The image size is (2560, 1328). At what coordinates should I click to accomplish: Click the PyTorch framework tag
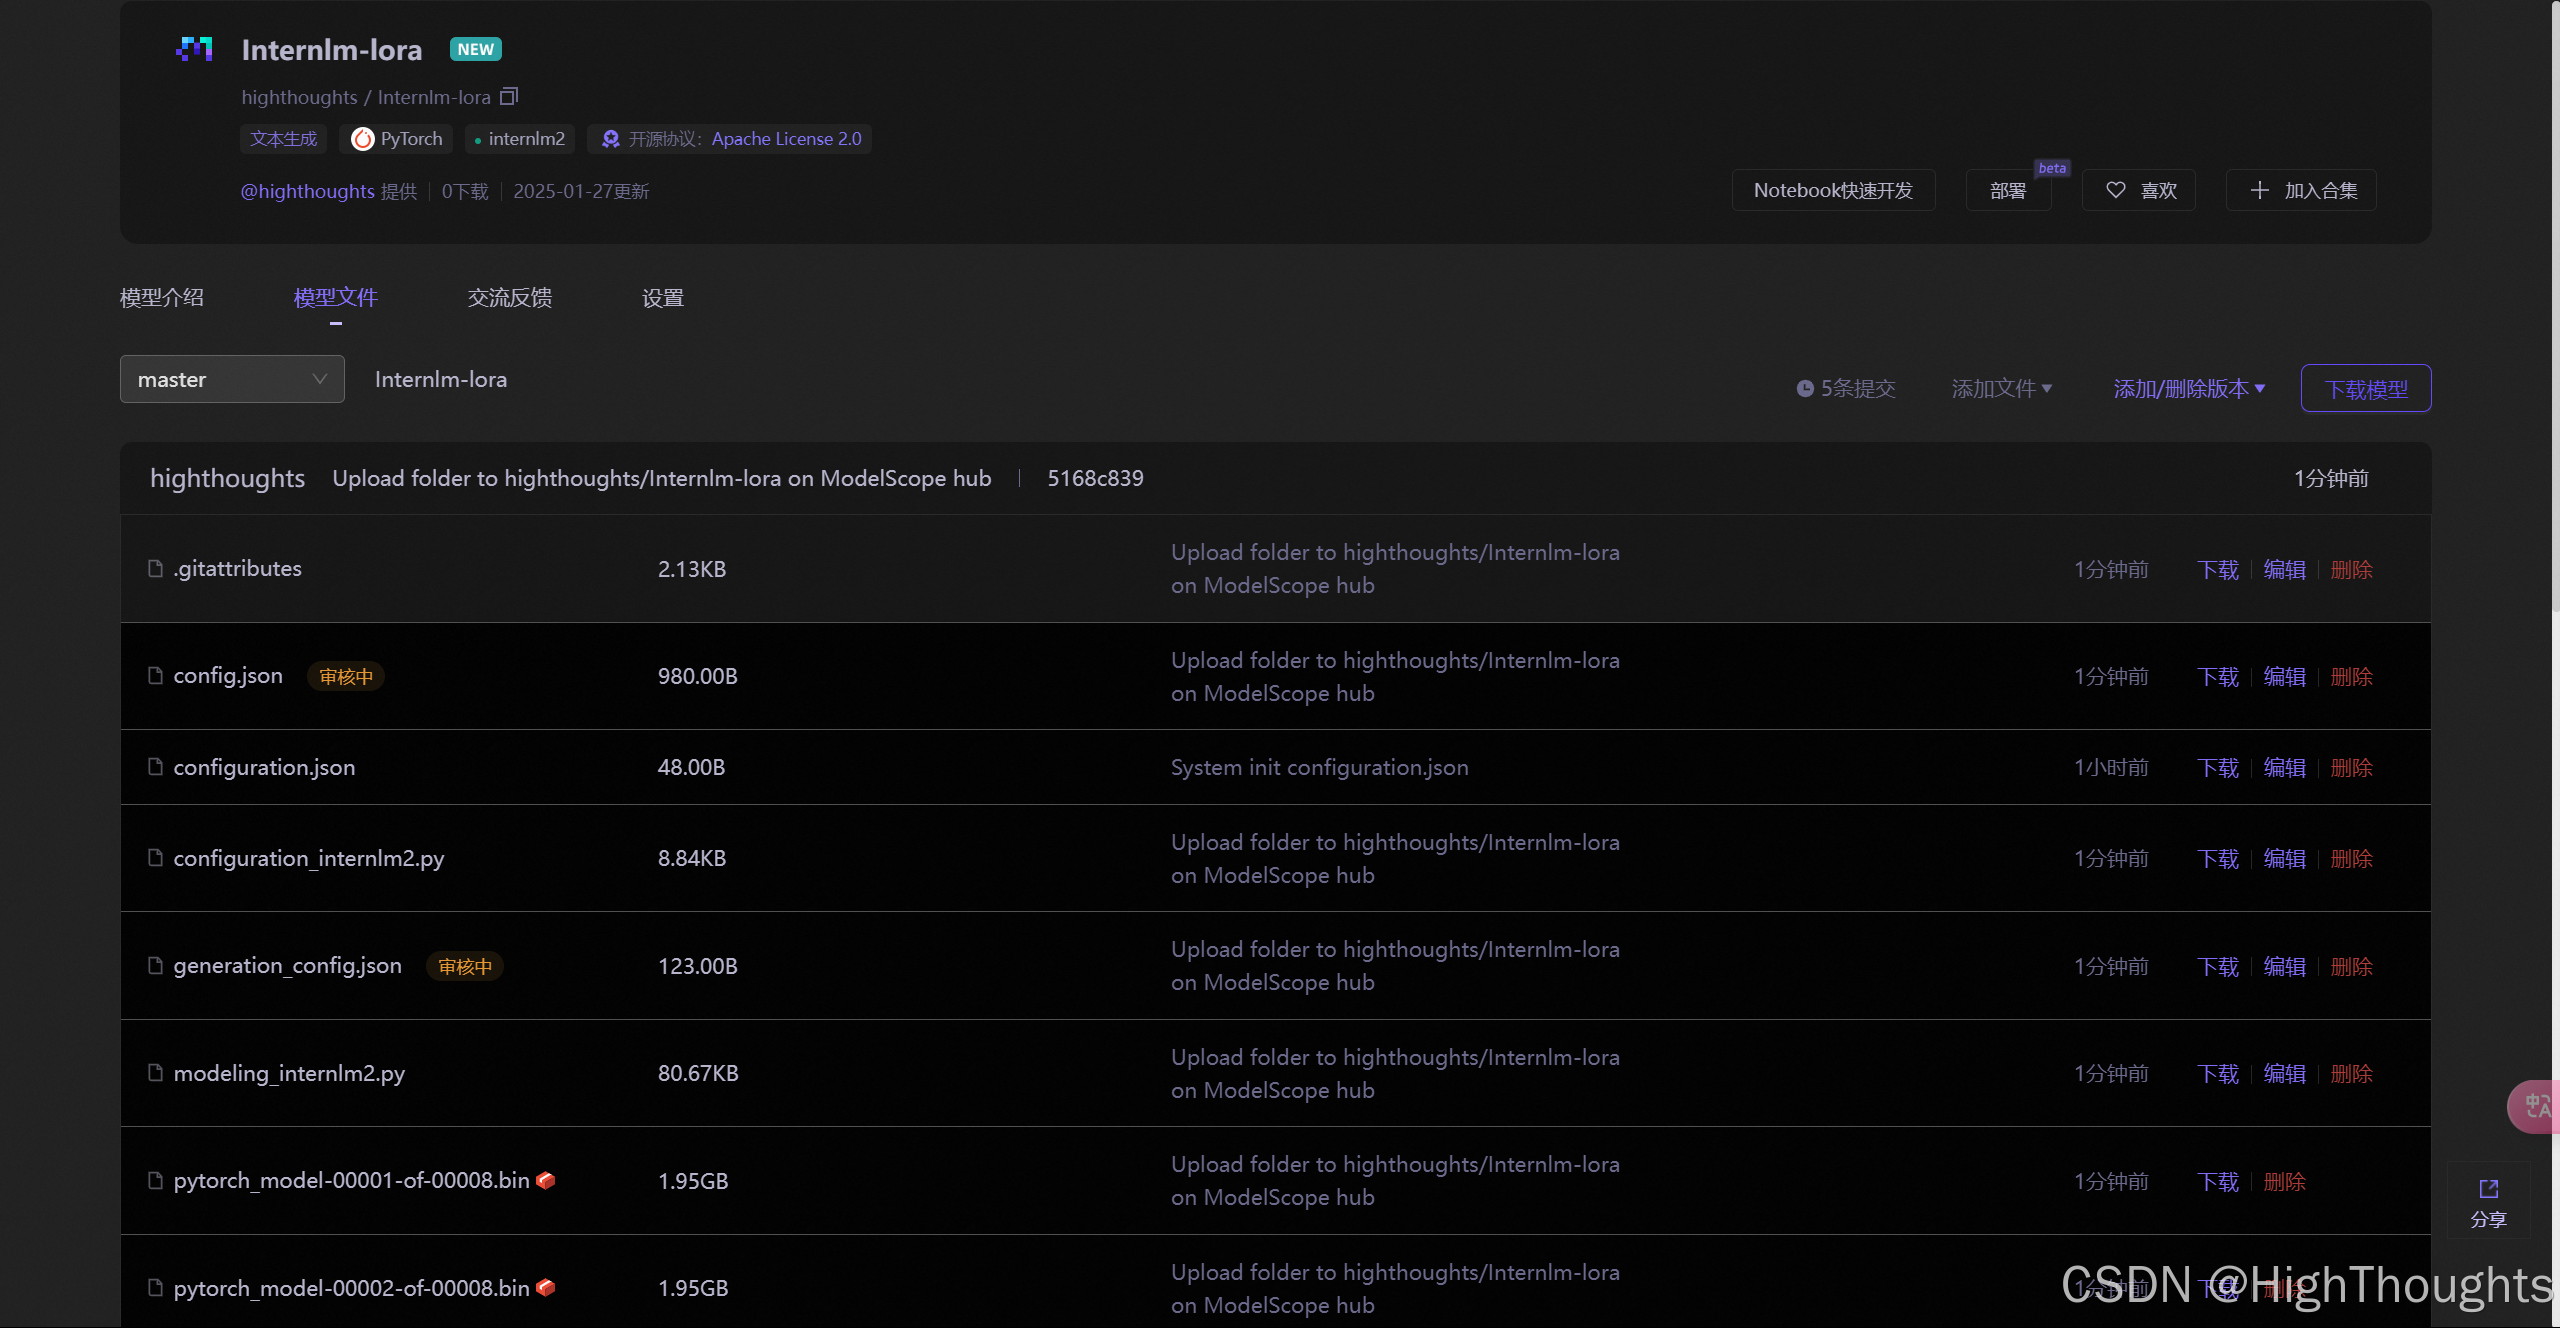[x=397, y=139]
